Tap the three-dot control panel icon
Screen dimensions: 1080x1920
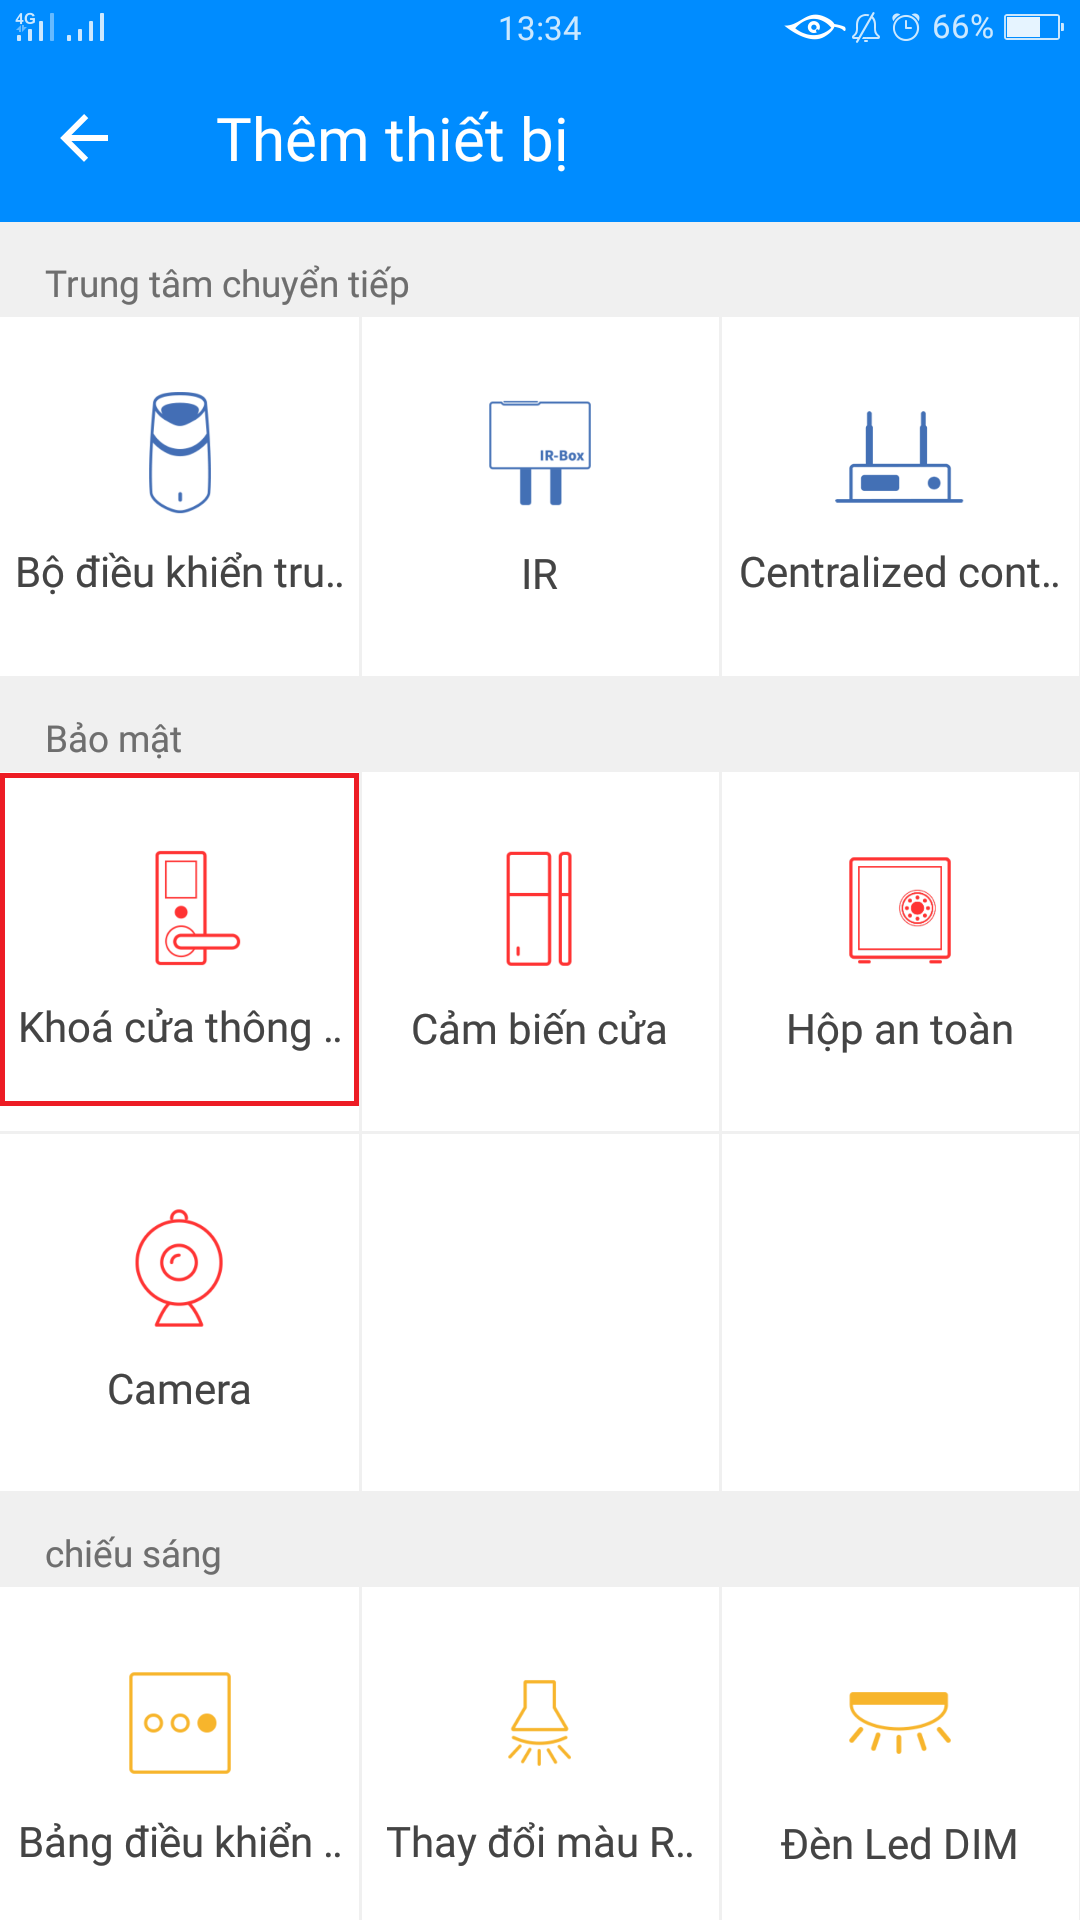point(180,1722)
